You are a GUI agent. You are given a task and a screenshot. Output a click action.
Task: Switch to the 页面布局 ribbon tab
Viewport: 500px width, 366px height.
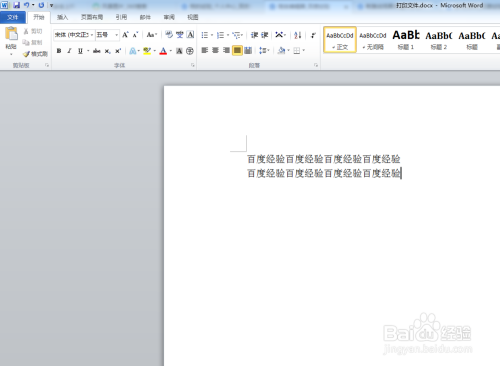click(92, 17)
